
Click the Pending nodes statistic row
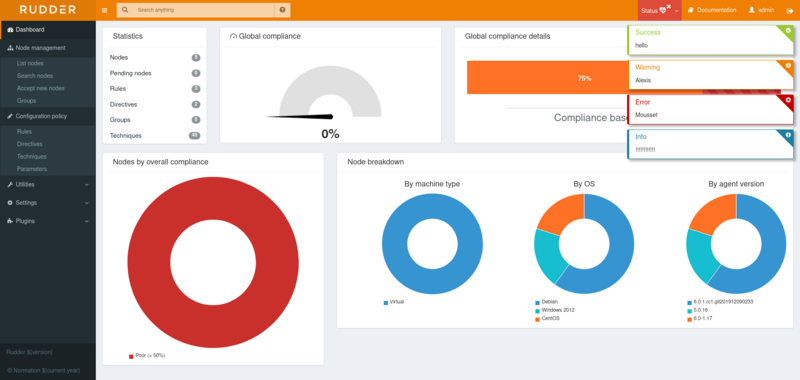[x=155, y=73]
